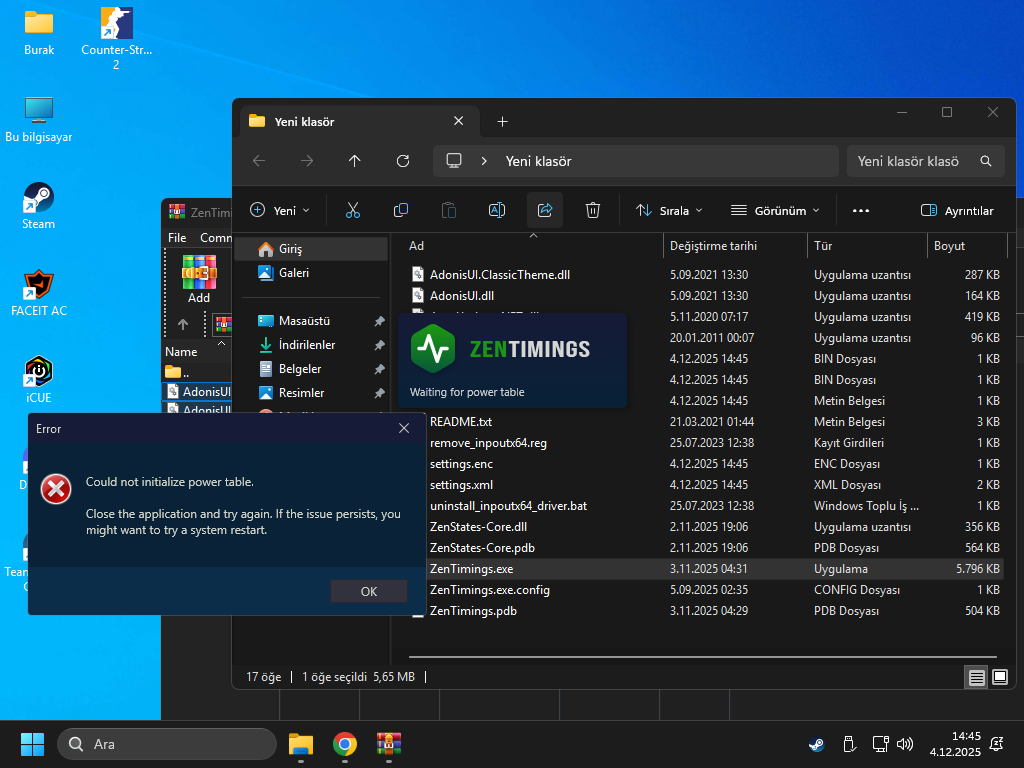Click the Copy icon in Explorer toolbar
Image resolution: width=1024 pixels, height=768 pixels.
click(401, 210)
